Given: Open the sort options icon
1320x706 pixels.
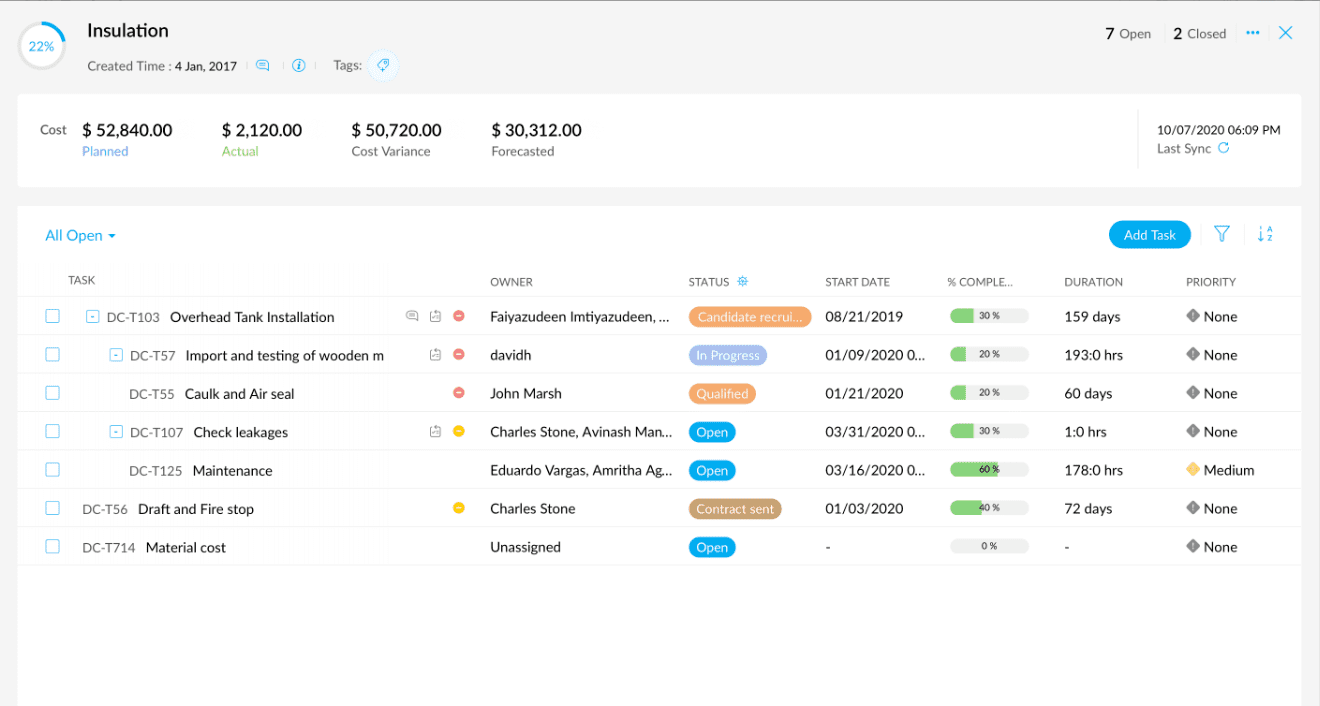Looking at the screenshot, I should pos(1264,233).
